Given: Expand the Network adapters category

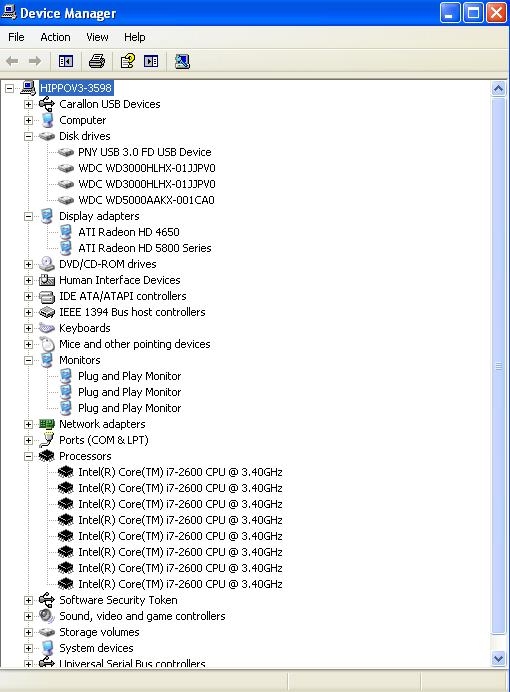Looking at the screenshot, I should [28, 425].
